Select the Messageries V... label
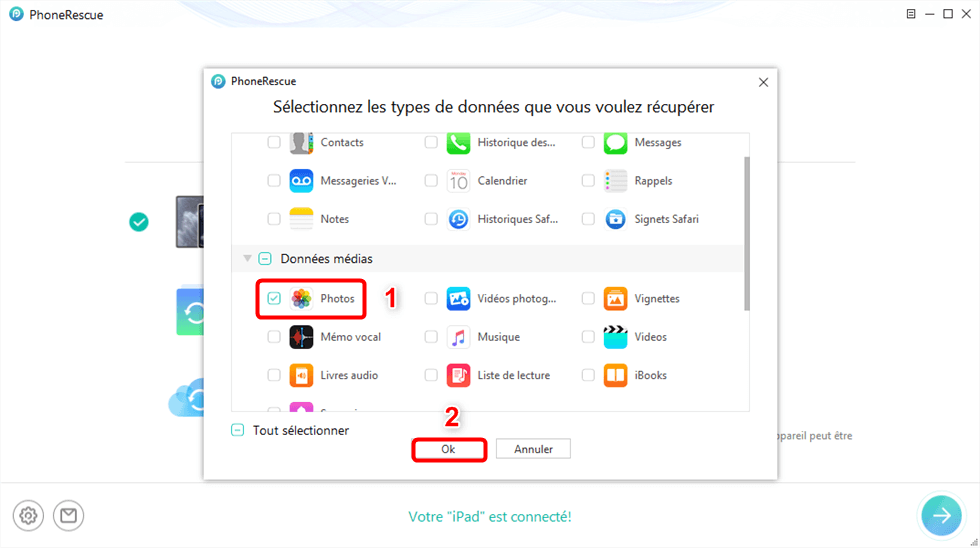 tap(358, 181)
